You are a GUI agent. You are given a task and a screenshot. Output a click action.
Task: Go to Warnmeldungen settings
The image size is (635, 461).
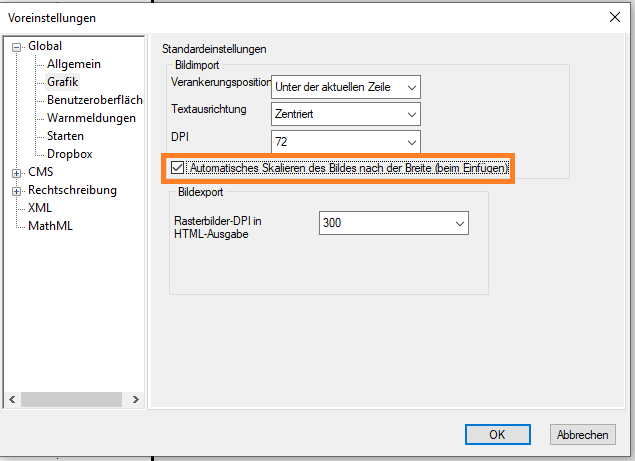[x=91, y=118]
